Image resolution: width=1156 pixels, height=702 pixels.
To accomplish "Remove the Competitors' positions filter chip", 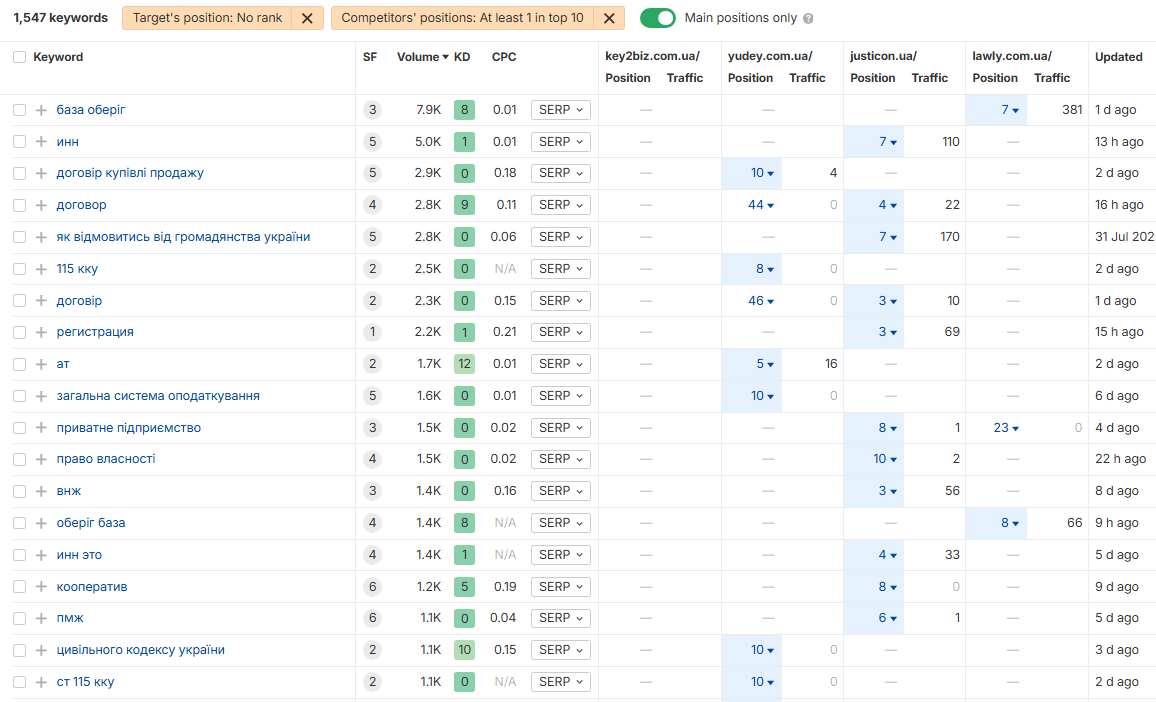I will pyautogui.click(x=609, y=18).
